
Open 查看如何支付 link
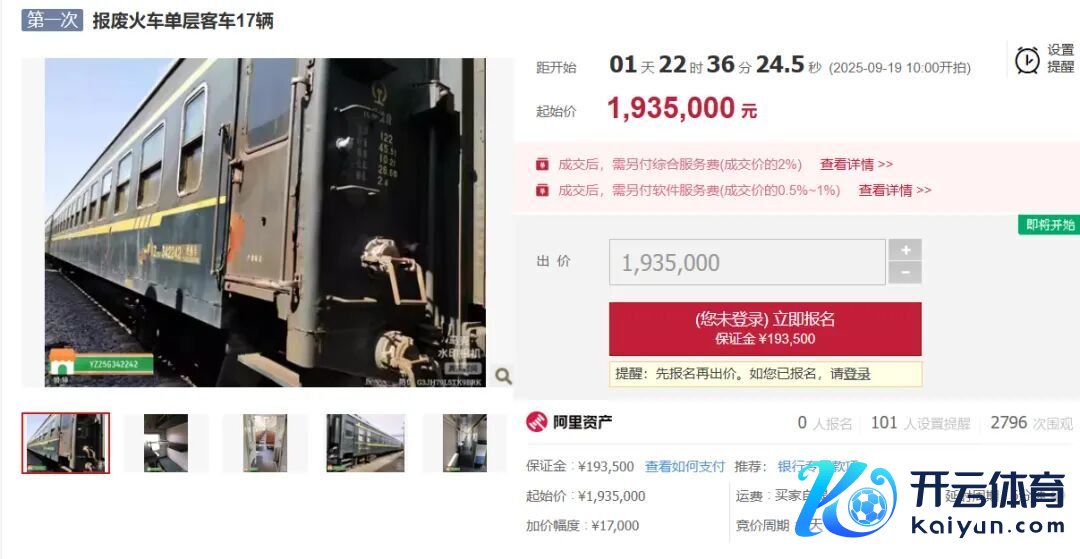pyautogui.click(x=685, y=466)
